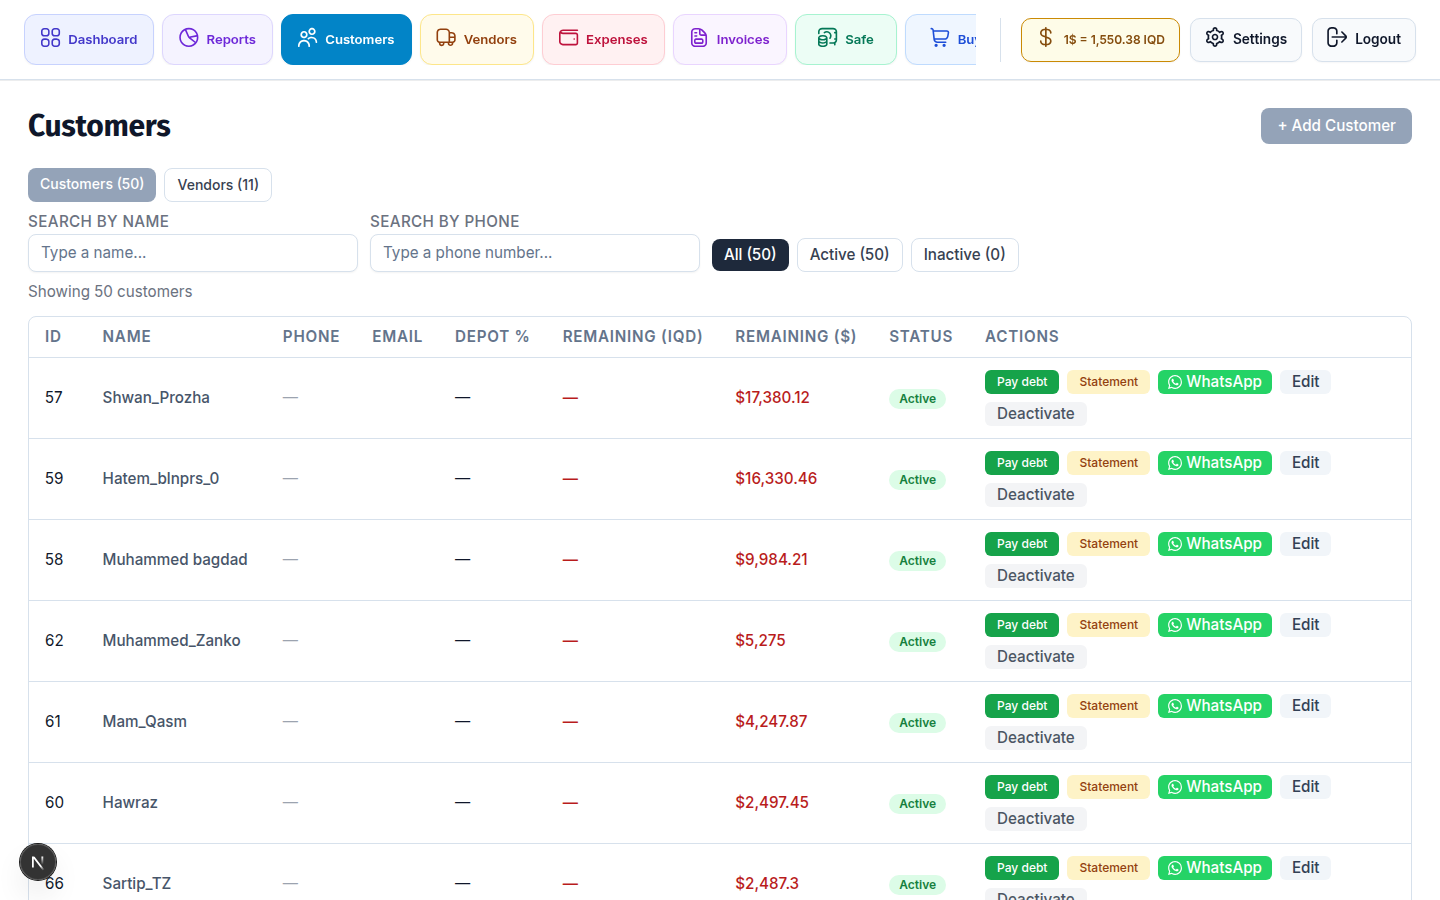The image size is (1440, 900).
Task: Switch to the Customers (50) tab
Action: pos(92,184)
